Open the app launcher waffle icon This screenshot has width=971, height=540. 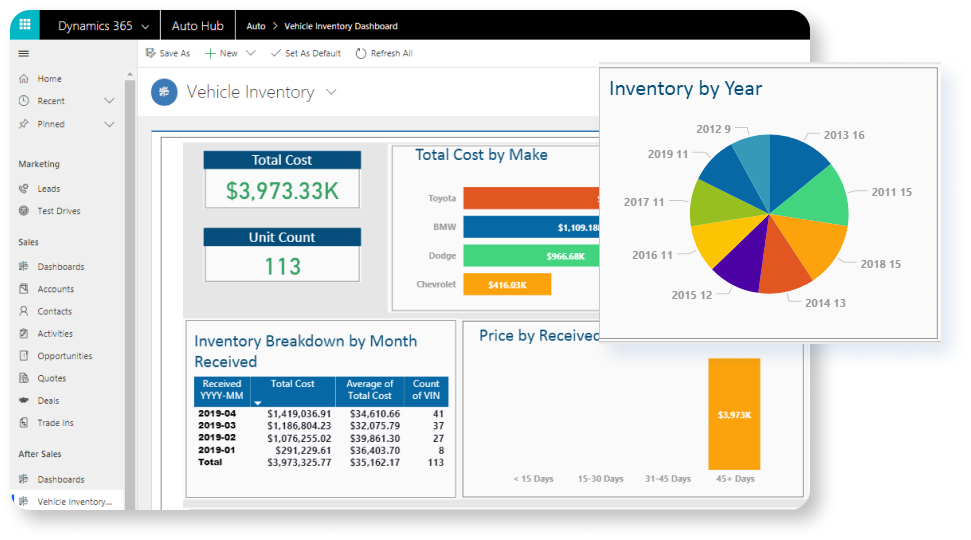click(25, 25)
